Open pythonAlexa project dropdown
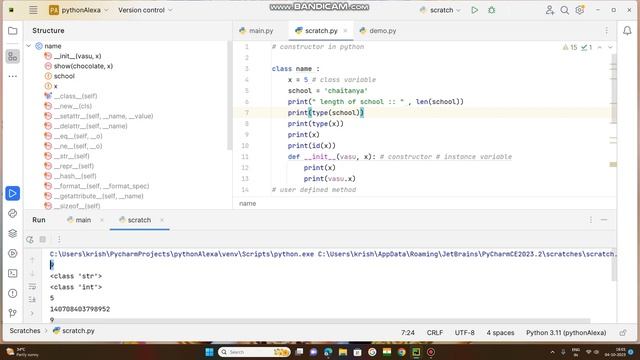This screenshot has height=360, width=640. [x=79, y=10]
